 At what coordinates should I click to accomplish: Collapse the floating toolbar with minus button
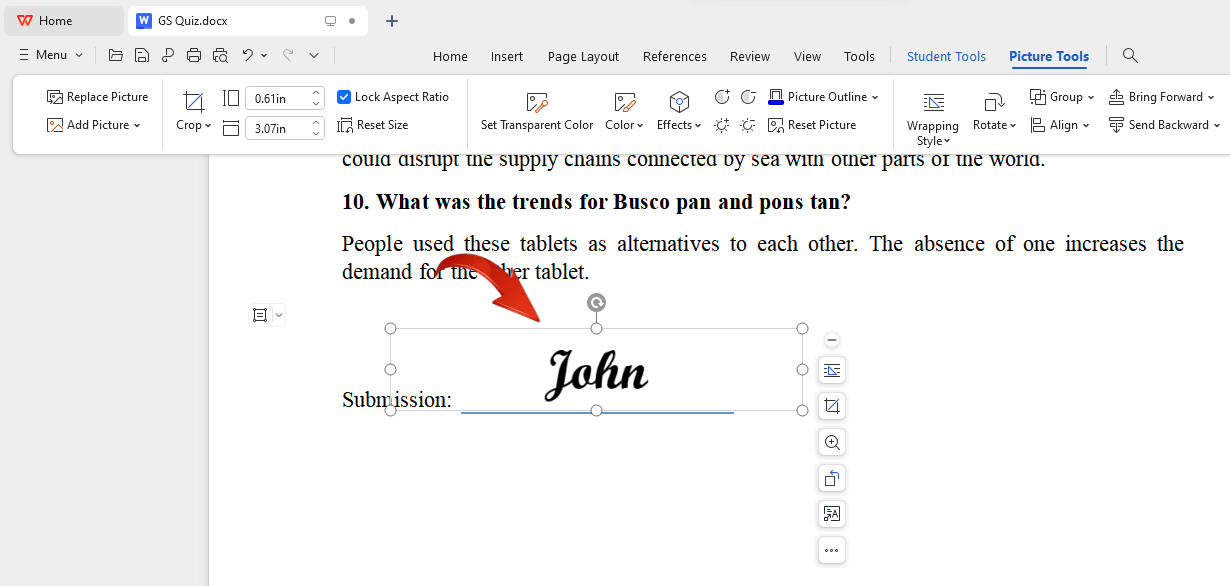point(831,340)
